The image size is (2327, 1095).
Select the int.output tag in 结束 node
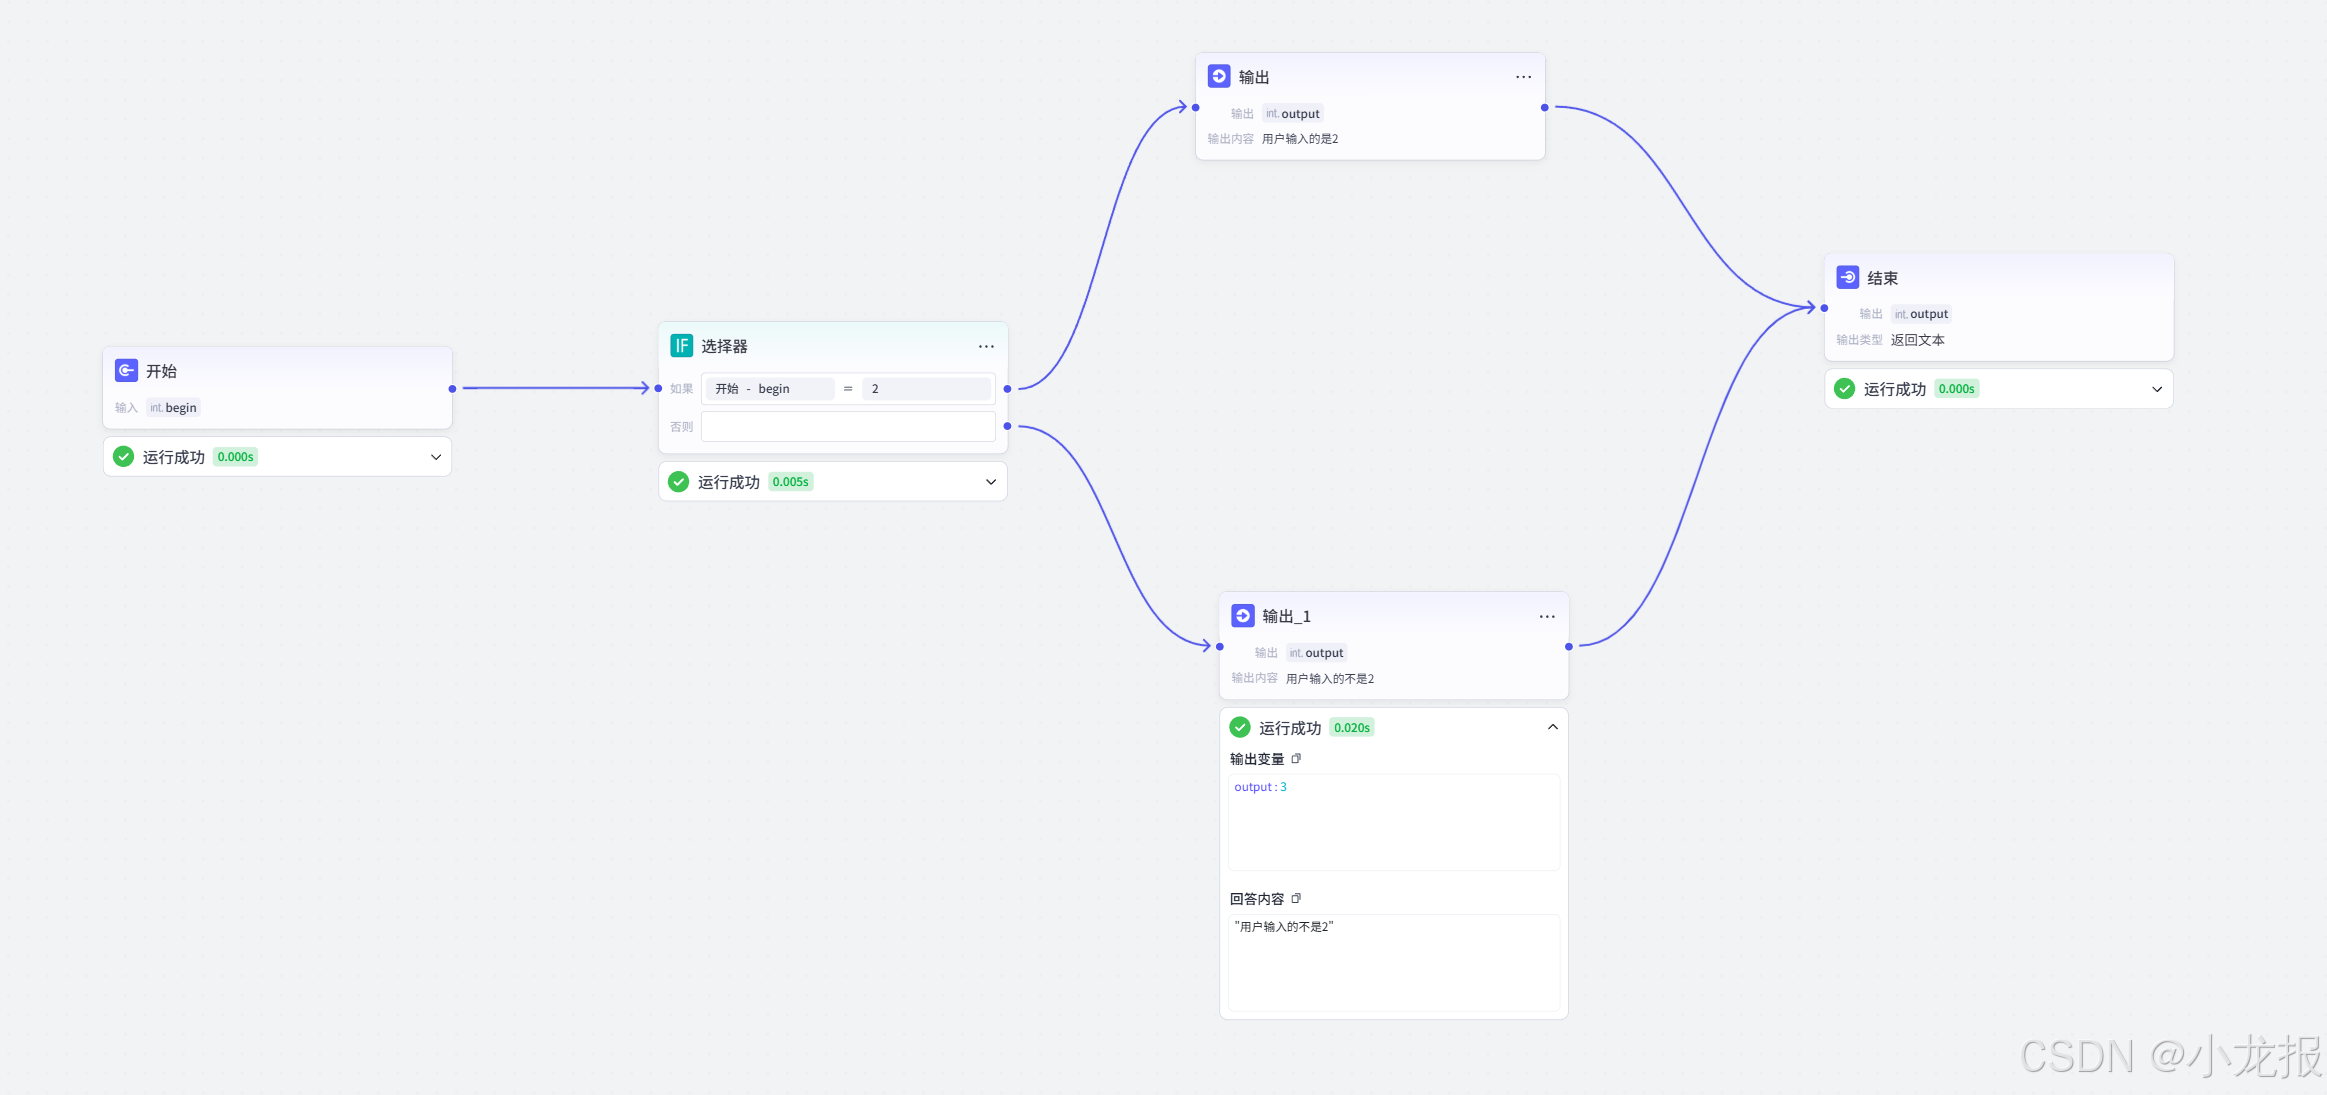click(1921, 314)
